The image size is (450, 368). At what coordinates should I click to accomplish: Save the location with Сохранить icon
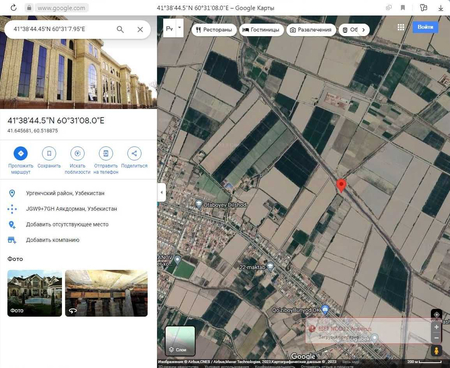point(49,153)
